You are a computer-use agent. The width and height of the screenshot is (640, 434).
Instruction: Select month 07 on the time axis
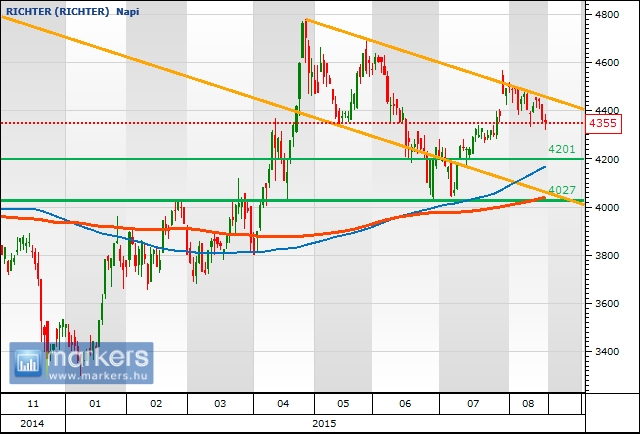[x=473, y=404]
